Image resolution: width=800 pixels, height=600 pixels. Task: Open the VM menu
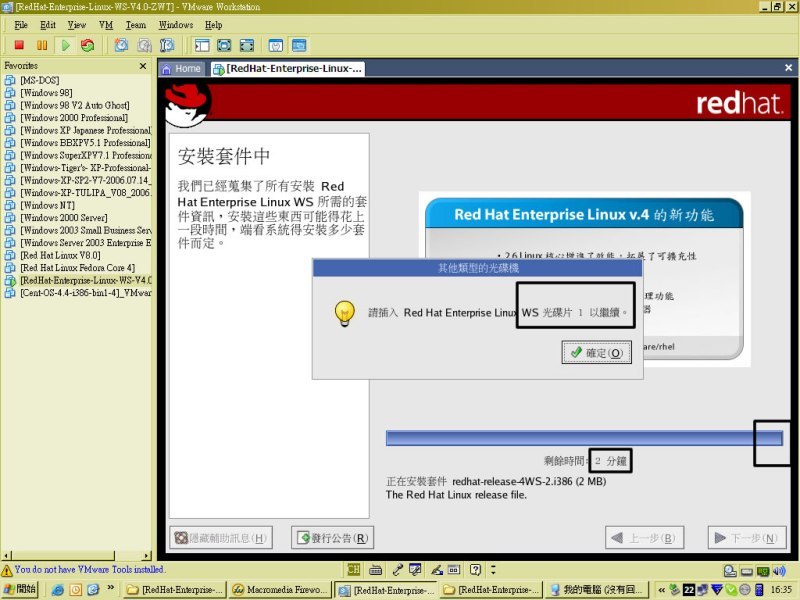pos(106,24)
